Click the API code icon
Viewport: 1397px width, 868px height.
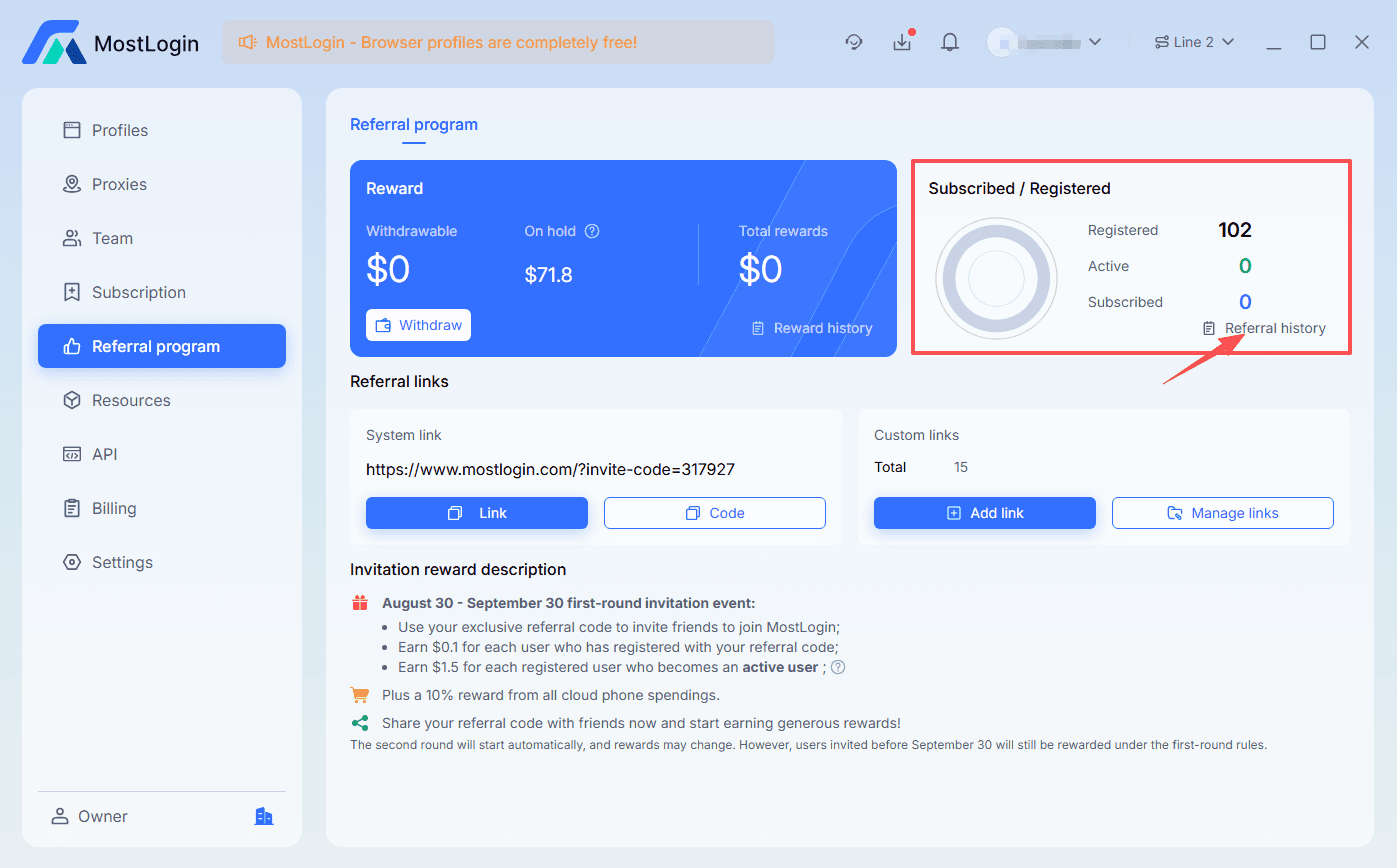71,454
